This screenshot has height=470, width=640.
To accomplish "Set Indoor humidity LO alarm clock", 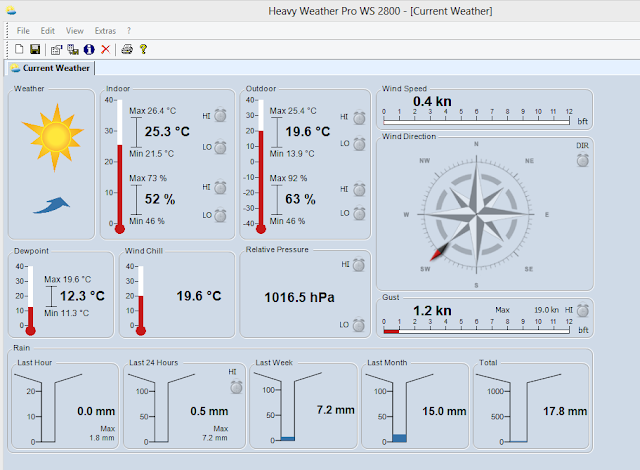I will coord(220,215).
